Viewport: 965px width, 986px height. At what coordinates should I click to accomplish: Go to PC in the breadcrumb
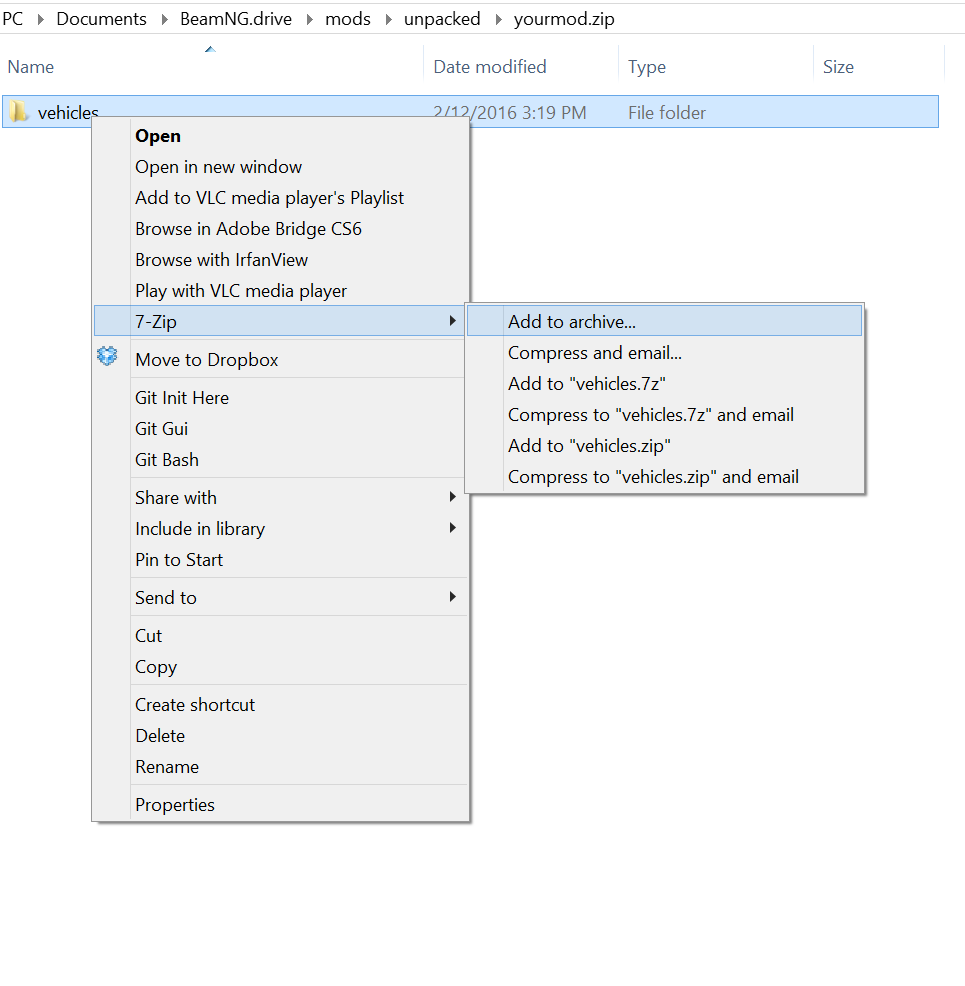point(13,19)
